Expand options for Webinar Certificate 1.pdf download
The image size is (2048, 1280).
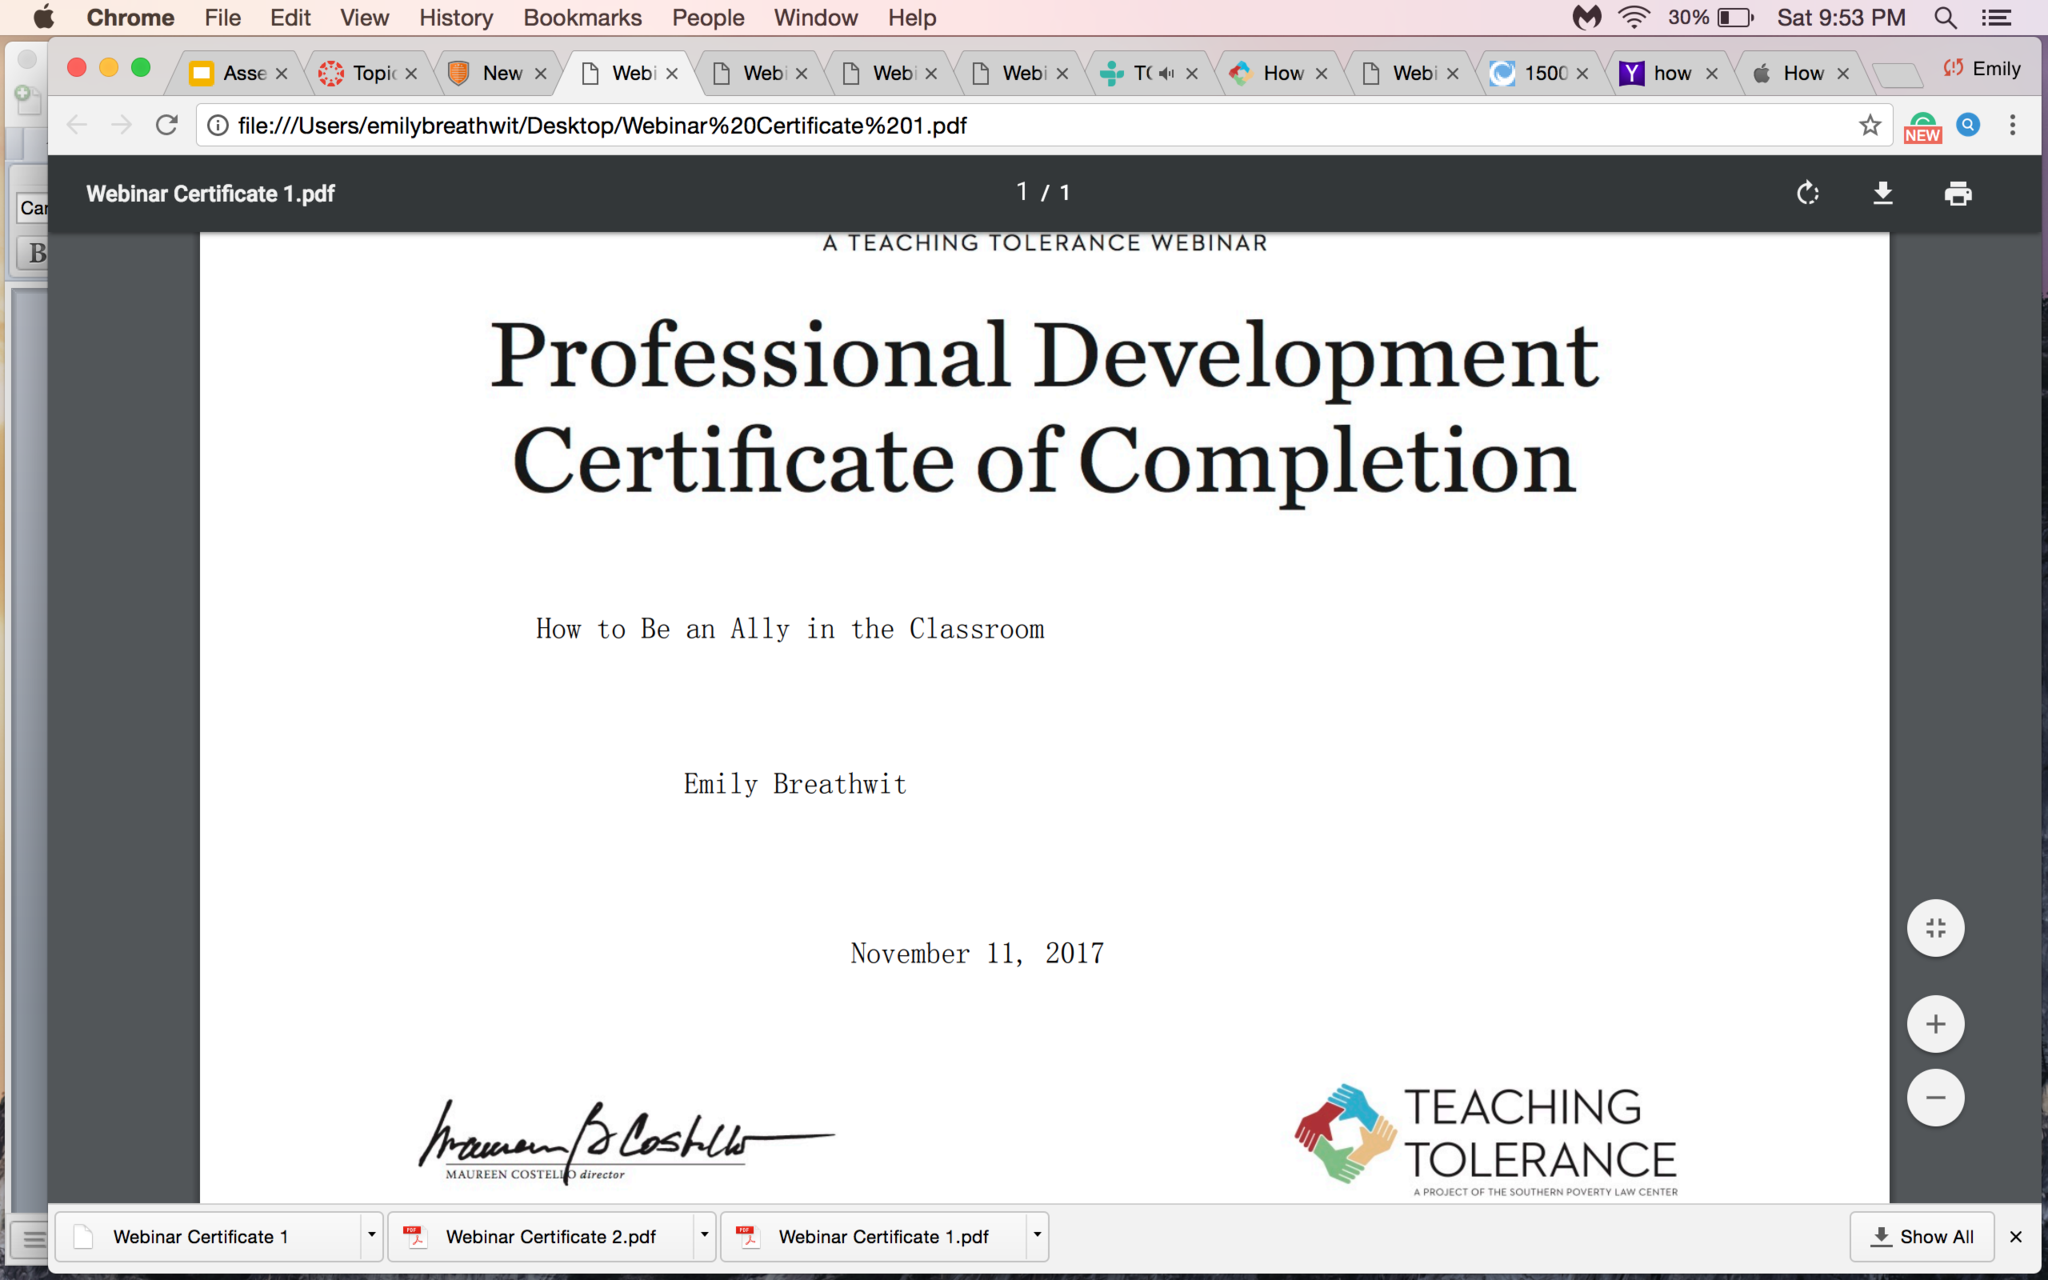tap(1037, 1235)
